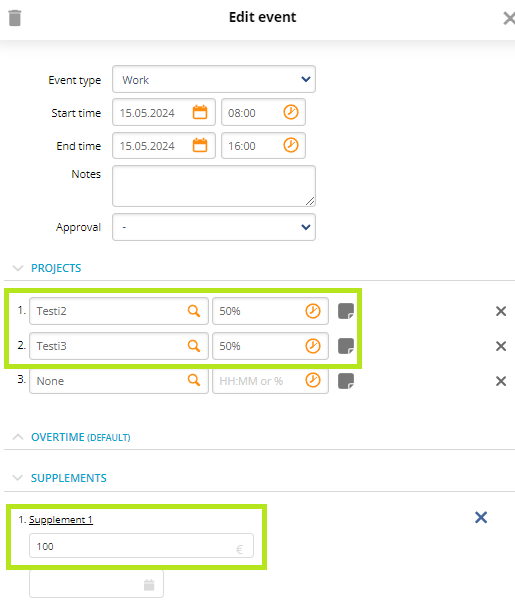Viewport: 515px width, 603px height.
Task: Open clock picker for start time 08:00
Action: pyautogui.click(x=291, y=112)
